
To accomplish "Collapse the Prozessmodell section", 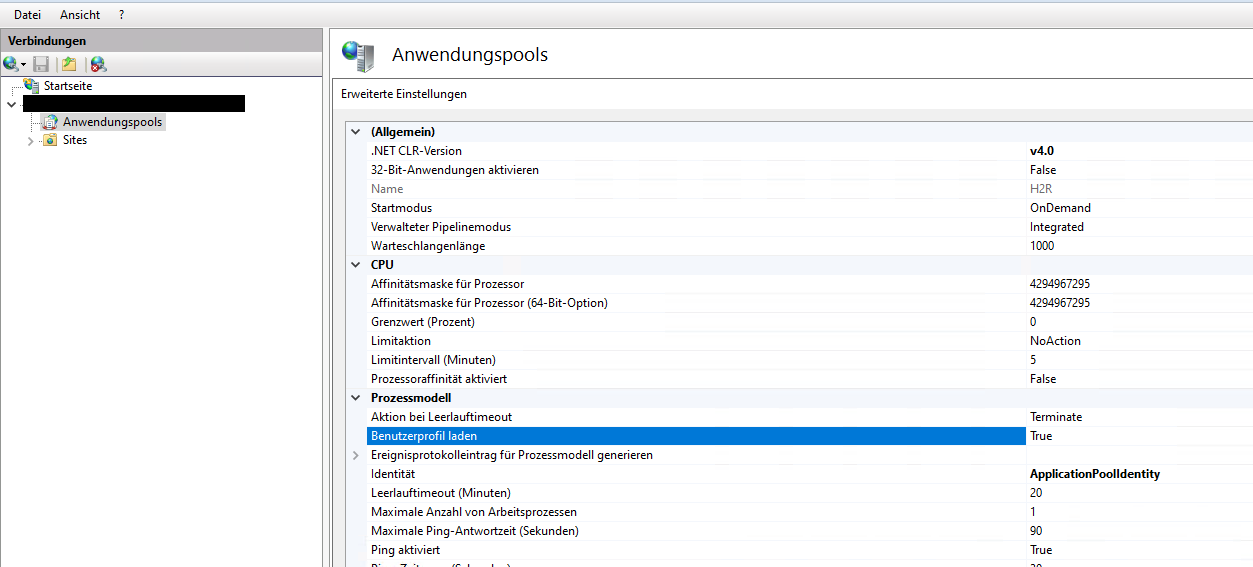I will [355, 398].
